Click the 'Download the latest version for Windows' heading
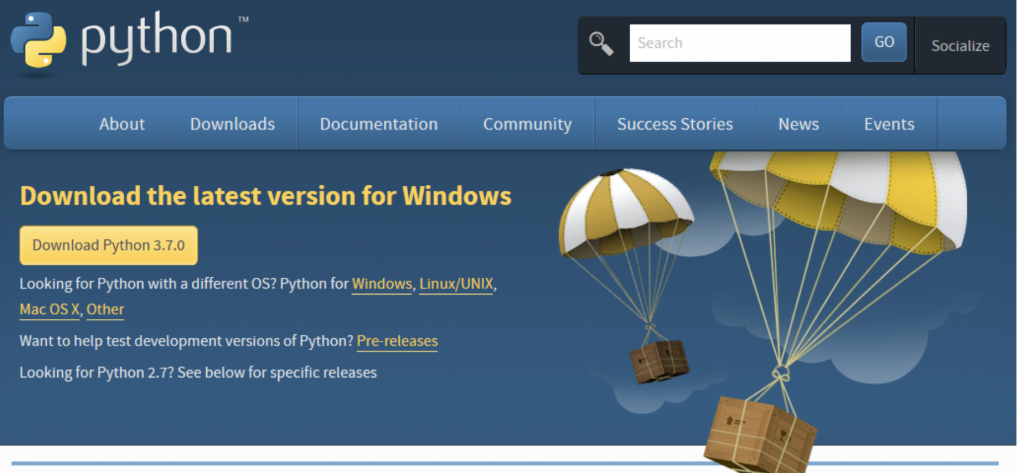 click(266, 196)
